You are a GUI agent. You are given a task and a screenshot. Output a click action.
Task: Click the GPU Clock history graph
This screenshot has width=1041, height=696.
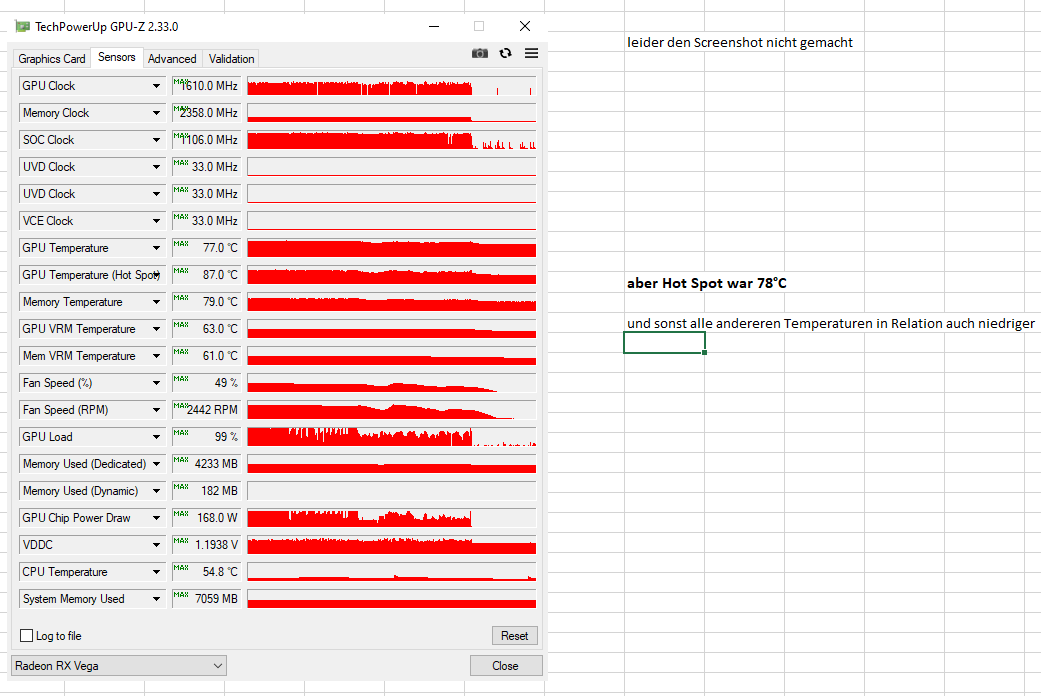pos(392,86)
